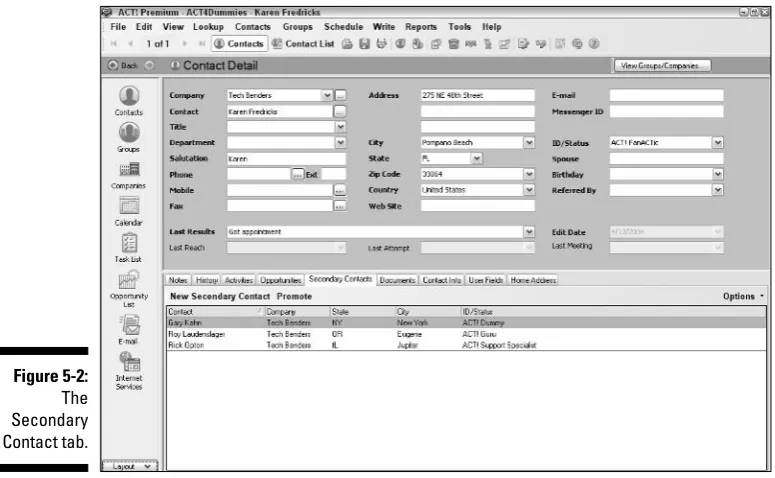This screenshot has height=478, width=775.
Task: Click the ellipsis button next to Fax field
Action: [340, 206]
